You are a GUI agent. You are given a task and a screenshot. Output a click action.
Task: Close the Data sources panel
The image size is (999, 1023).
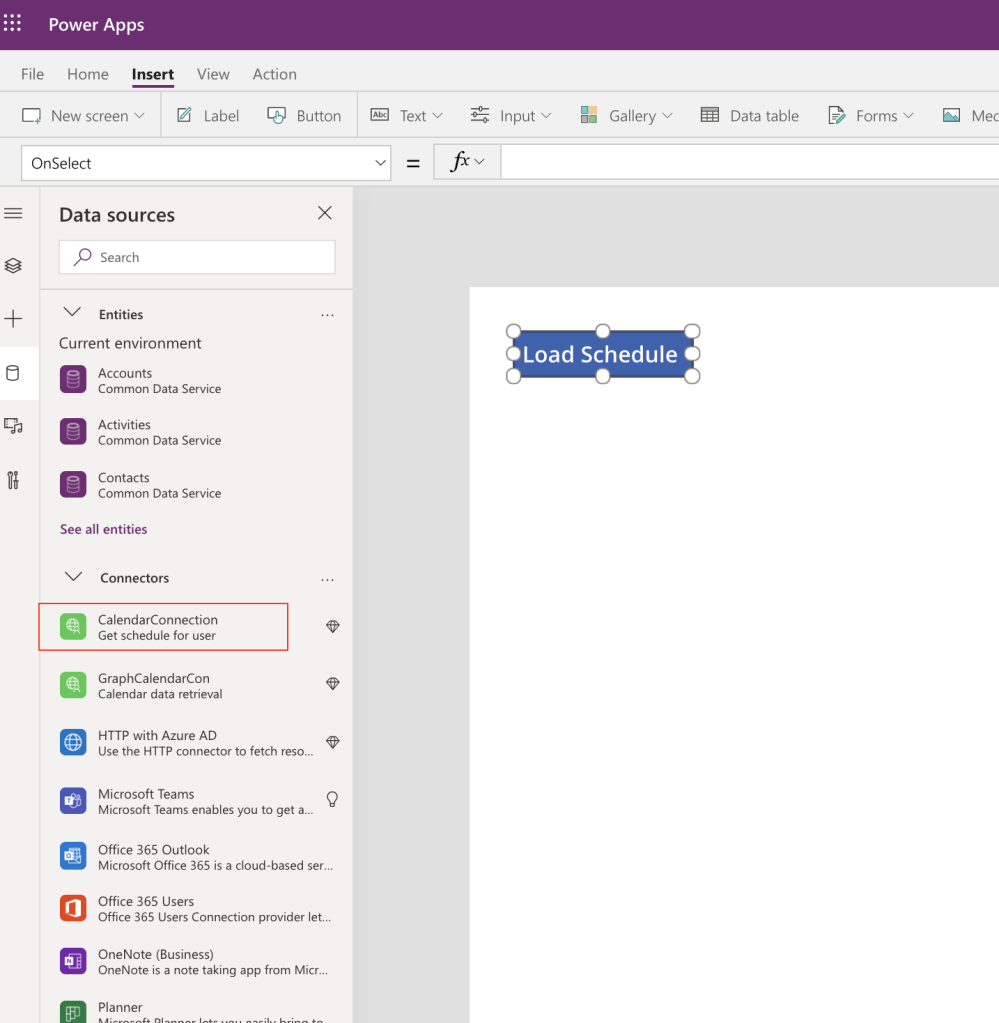coord(324,213)
